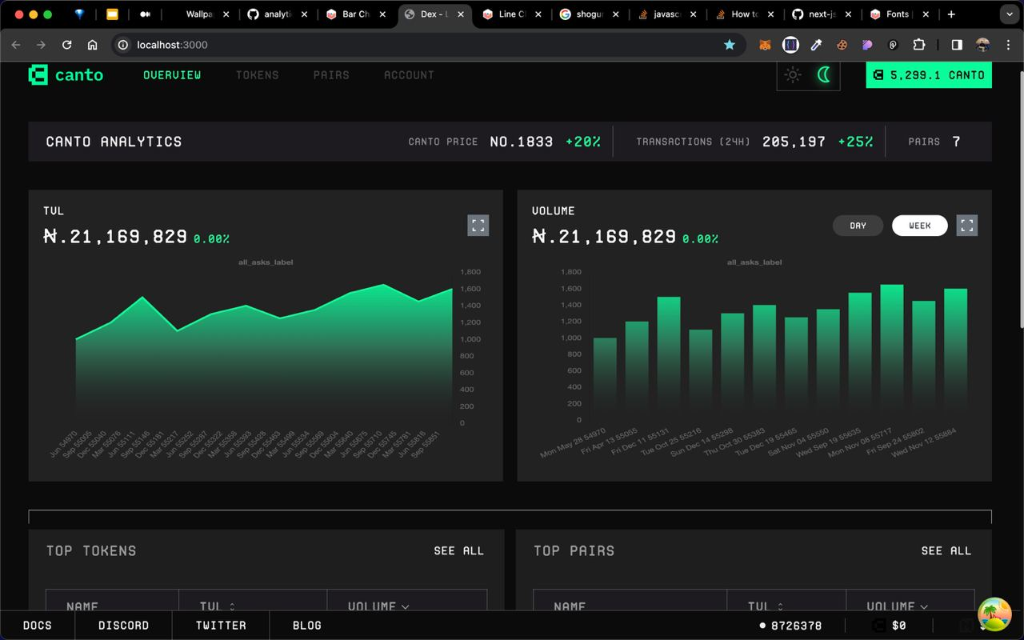The height and width of the screenshot is (640, 1024).
Task: Close the Dex browser tab
Action: coord(460,14)
